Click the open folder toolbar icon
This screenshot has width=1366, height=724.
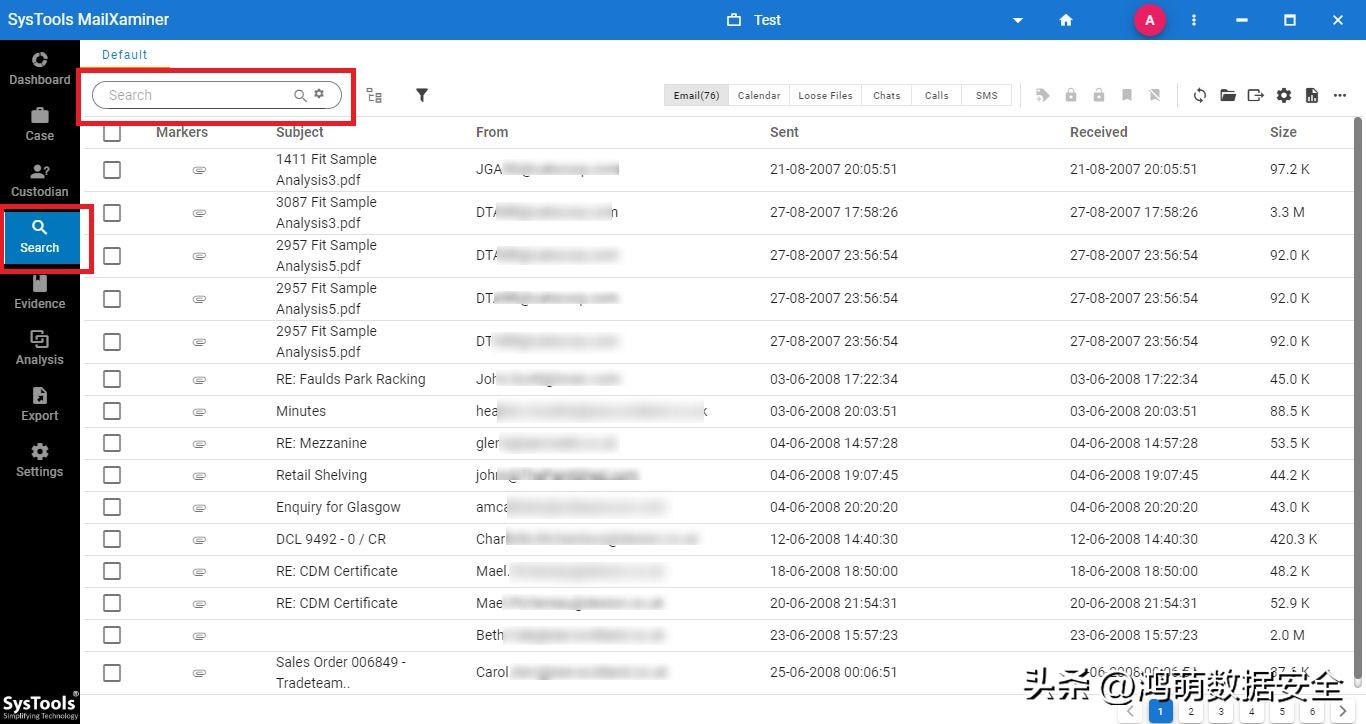pos(1228,95)
